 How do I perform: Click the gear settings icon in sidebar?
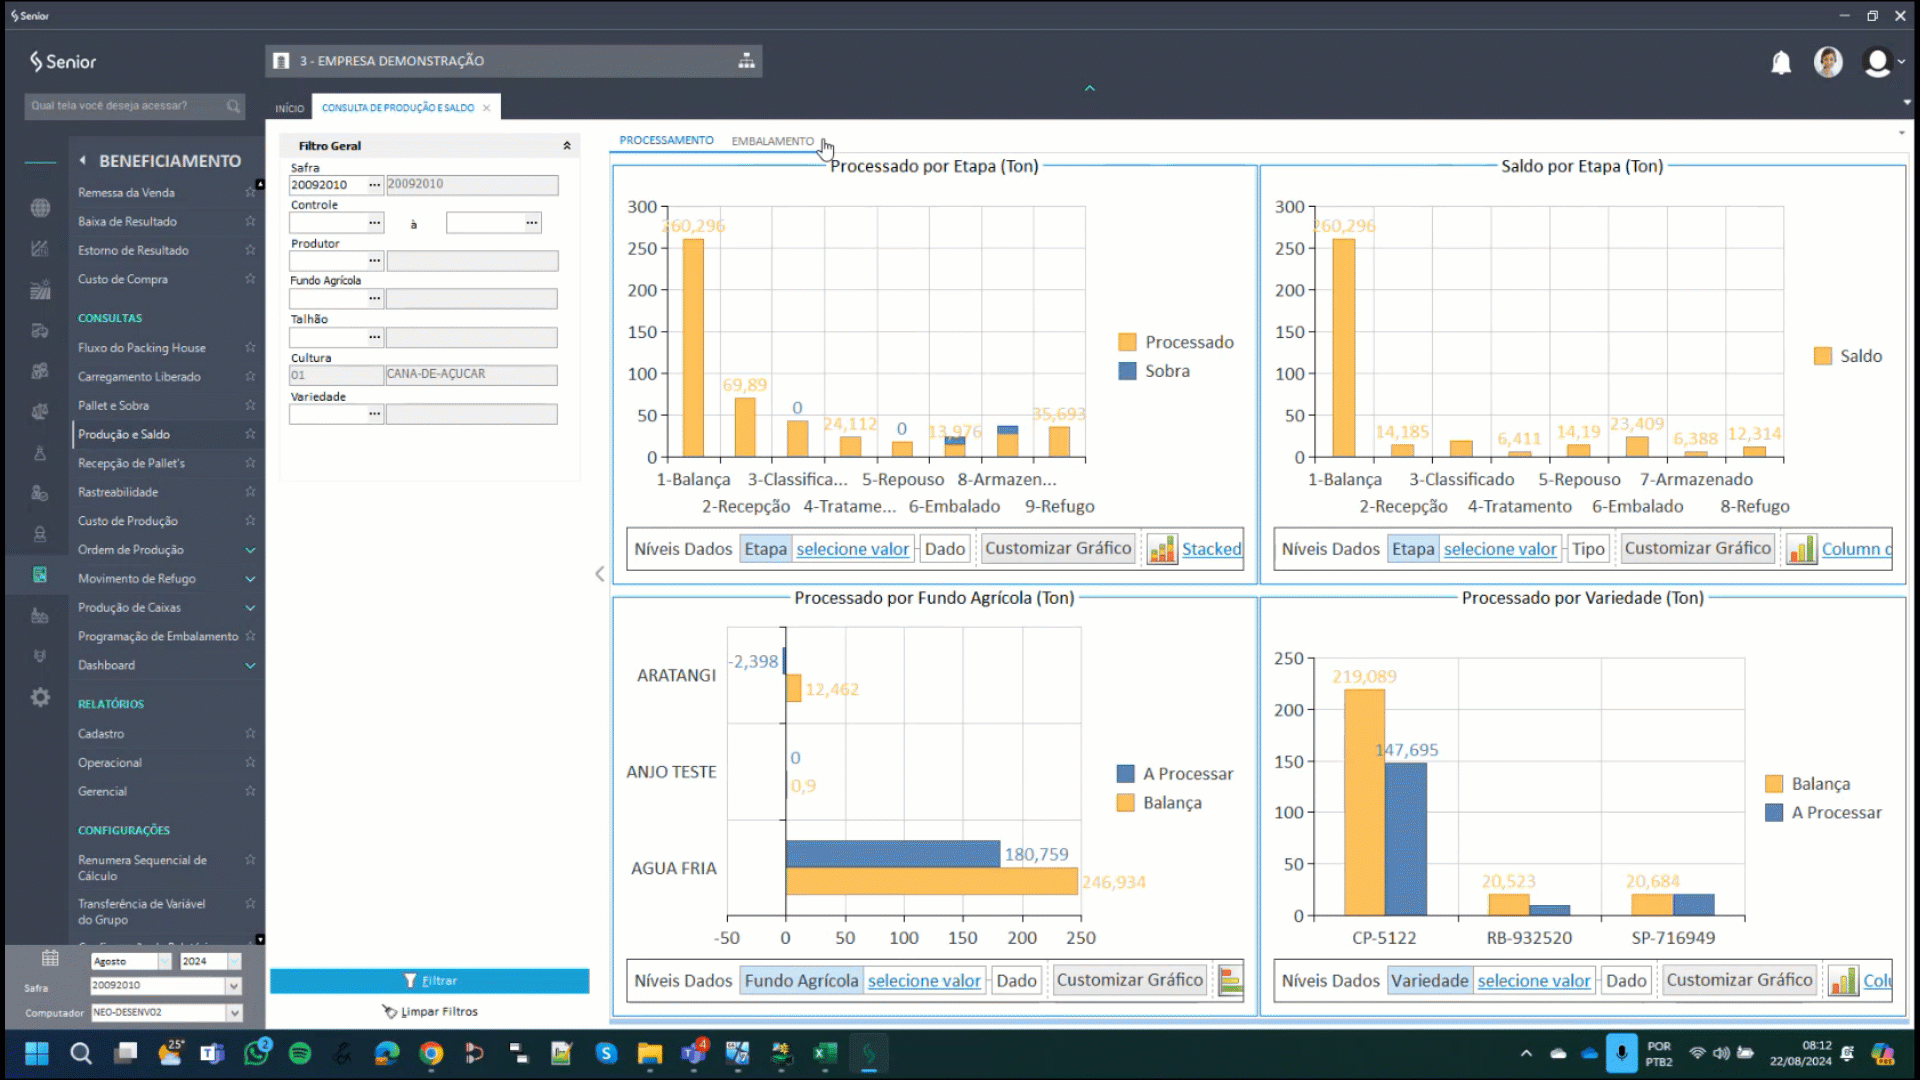pyautogui.click(x=40, y=697)
